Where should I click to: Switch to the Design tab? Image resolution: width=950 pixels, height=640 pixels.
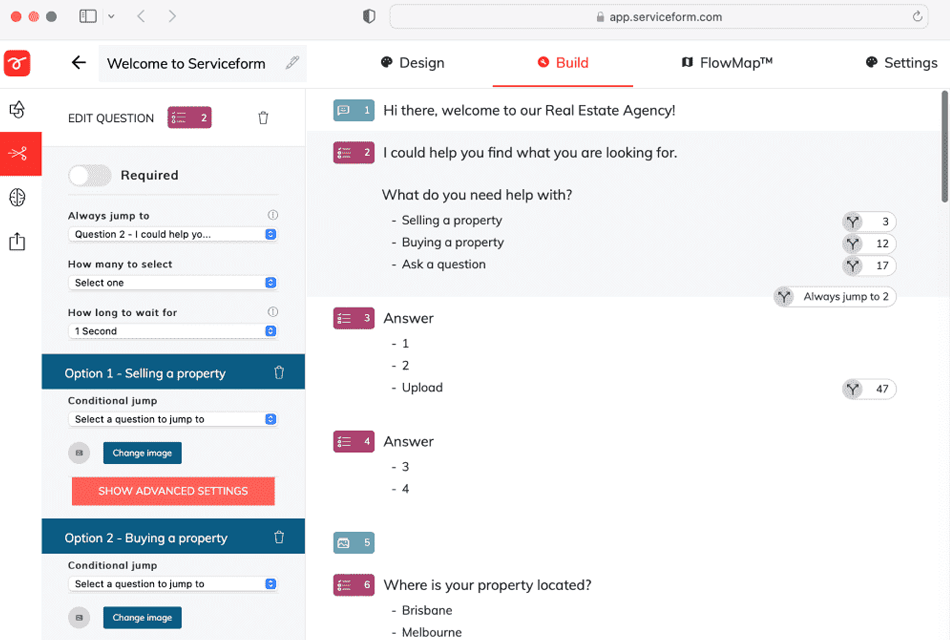pyautogui.click(x=412, y=63)
